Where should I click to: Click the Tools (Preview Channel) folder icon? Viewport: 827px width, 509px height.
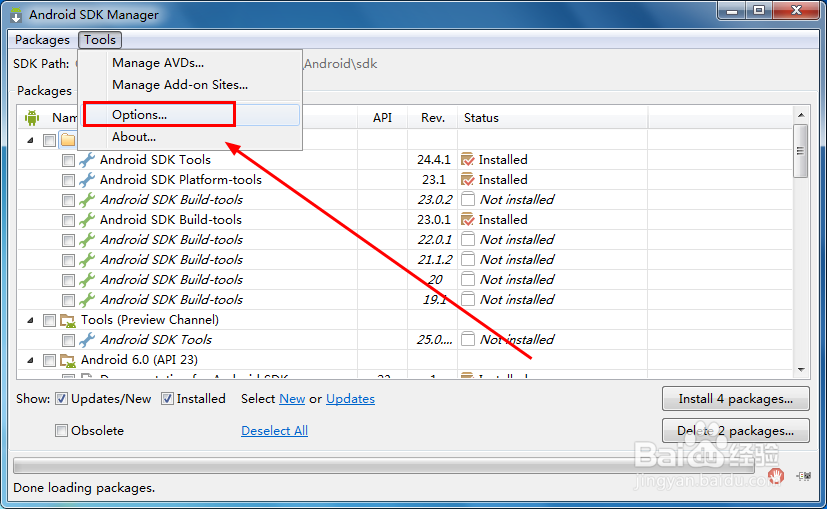click(x=68, y=320)
